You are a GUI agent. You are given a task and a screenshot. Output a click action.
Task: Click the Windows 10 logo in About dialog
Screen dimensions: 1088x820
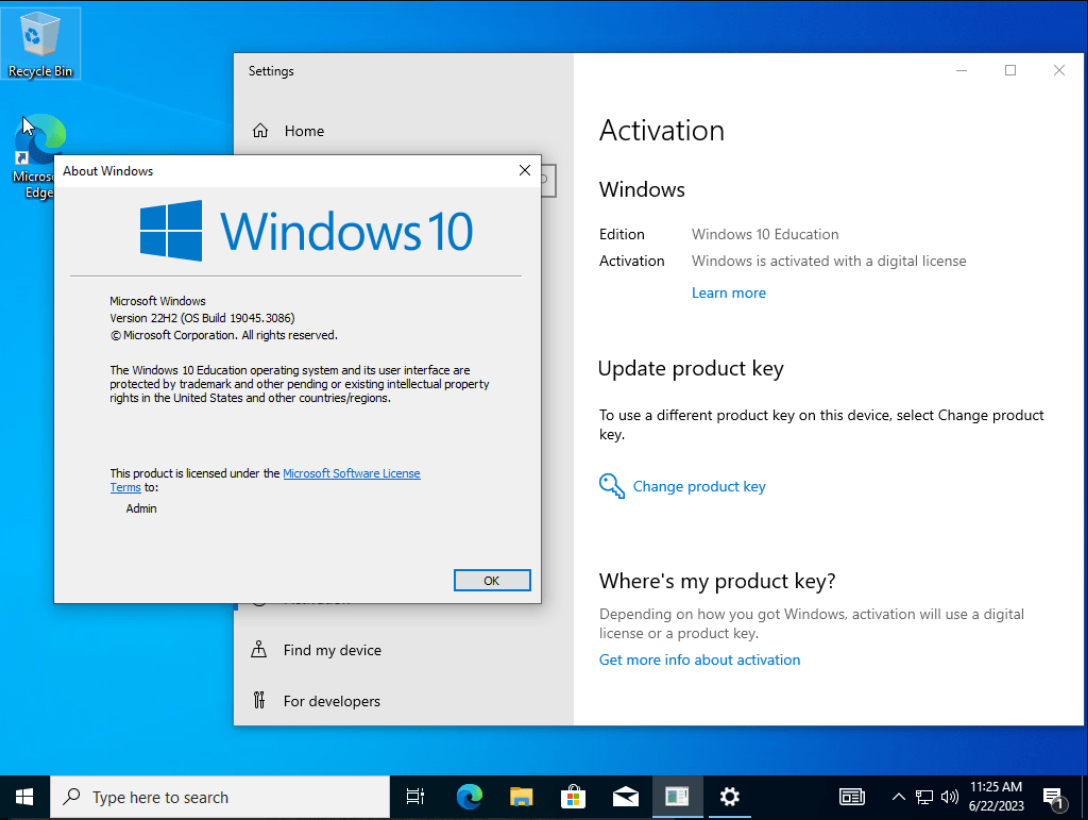point(306,231)
